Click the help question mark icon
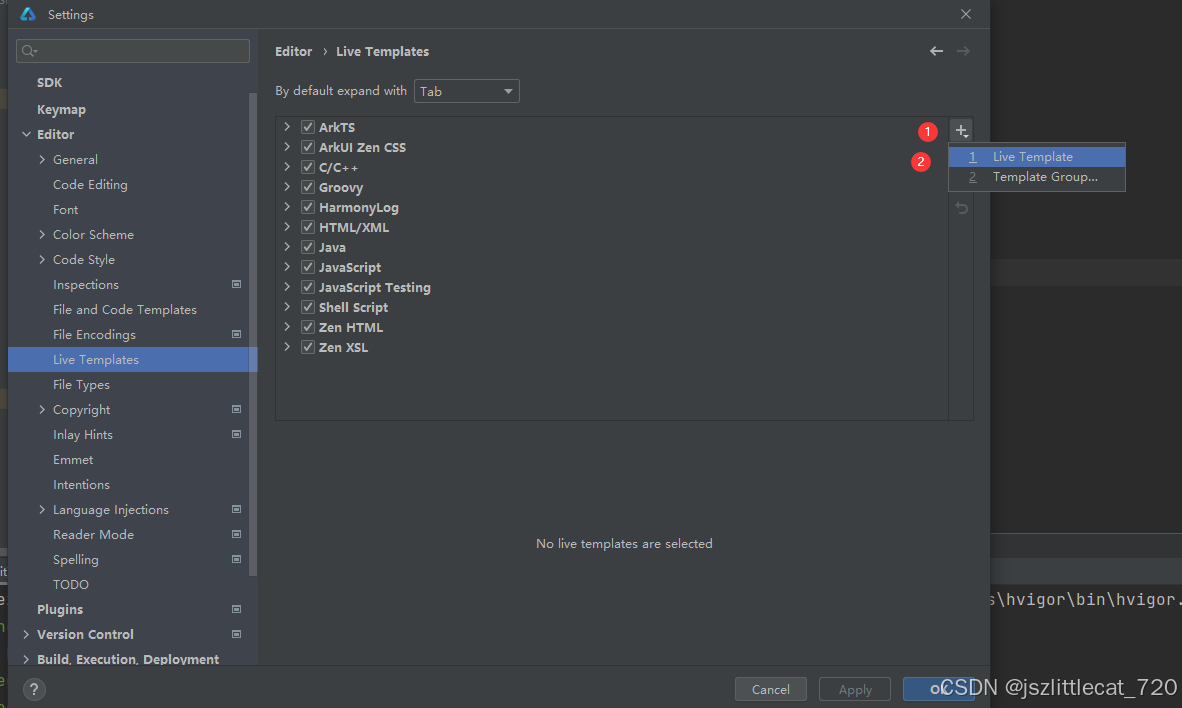The height and width of the screenshot is (708, 1182). [x=34, y=689]
